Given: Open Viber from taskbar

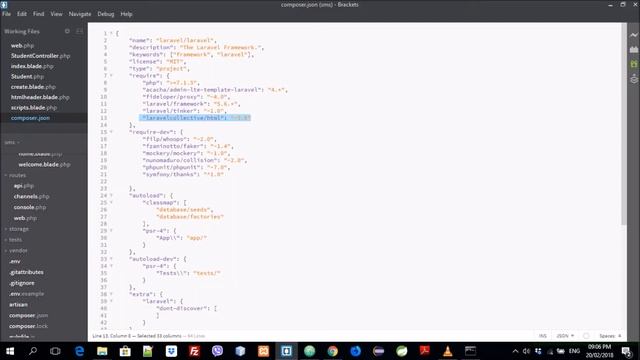Looking at the screenshot, I should click(x=218, y=351).
